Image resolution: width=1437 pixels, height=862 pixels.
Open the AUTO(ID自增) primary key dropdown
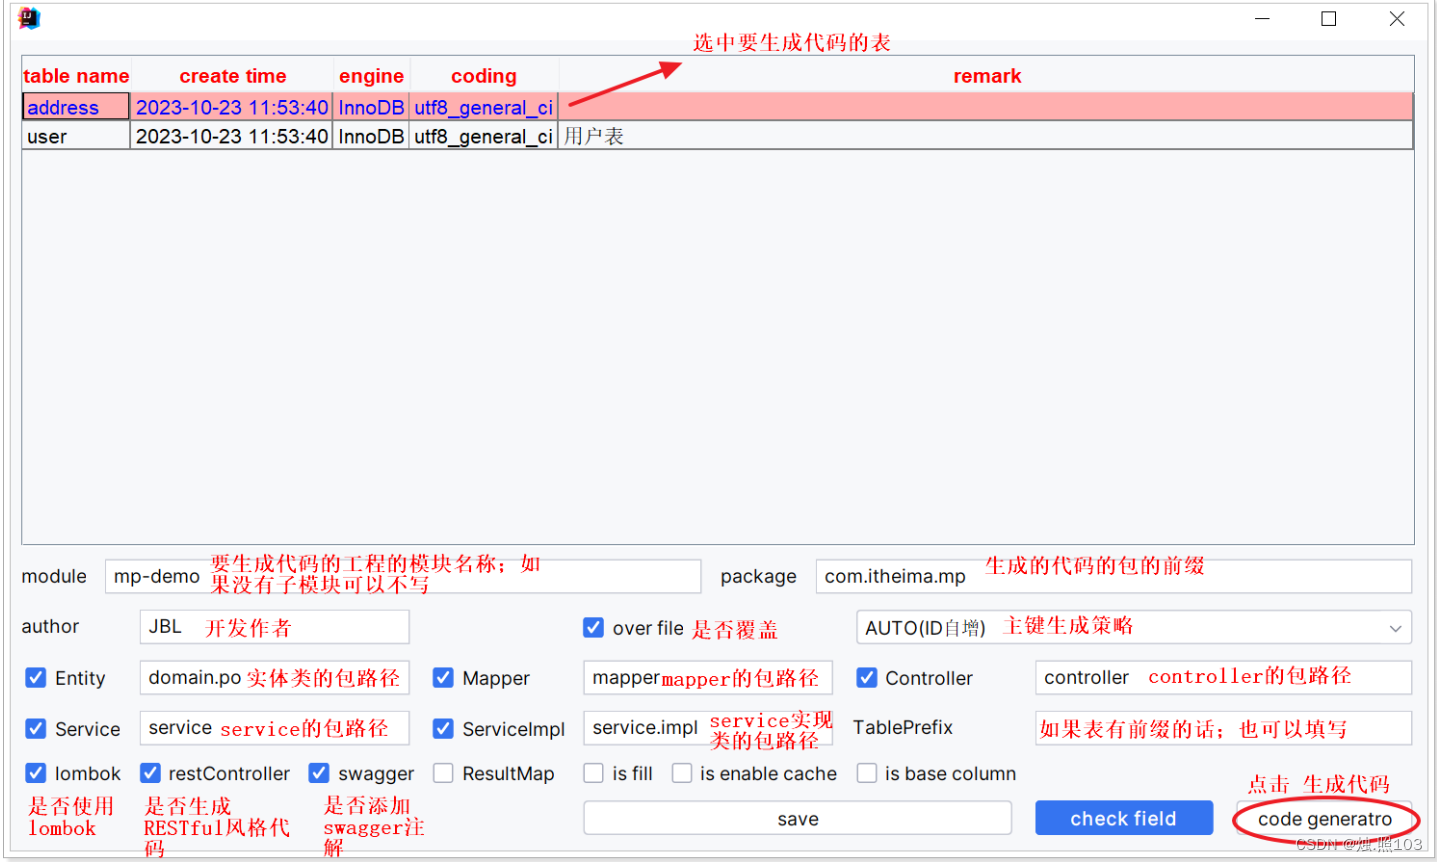click(x=1134, y=627)
